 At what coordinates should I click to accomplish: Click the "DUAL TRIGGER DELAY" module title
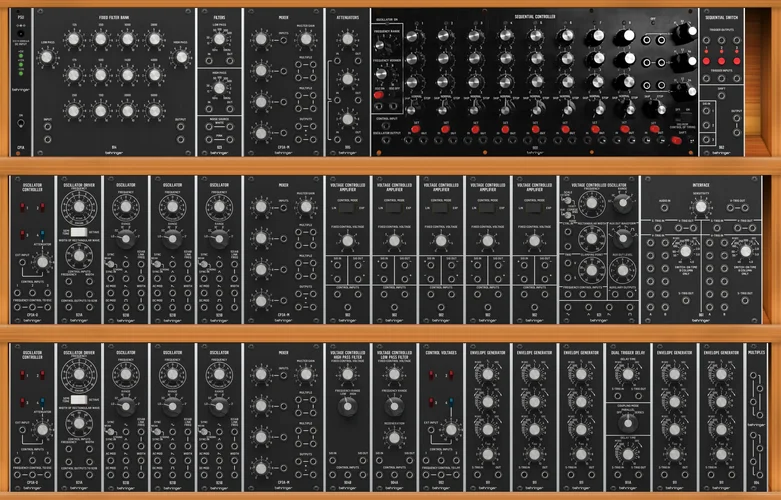click(x=628, y=353)
